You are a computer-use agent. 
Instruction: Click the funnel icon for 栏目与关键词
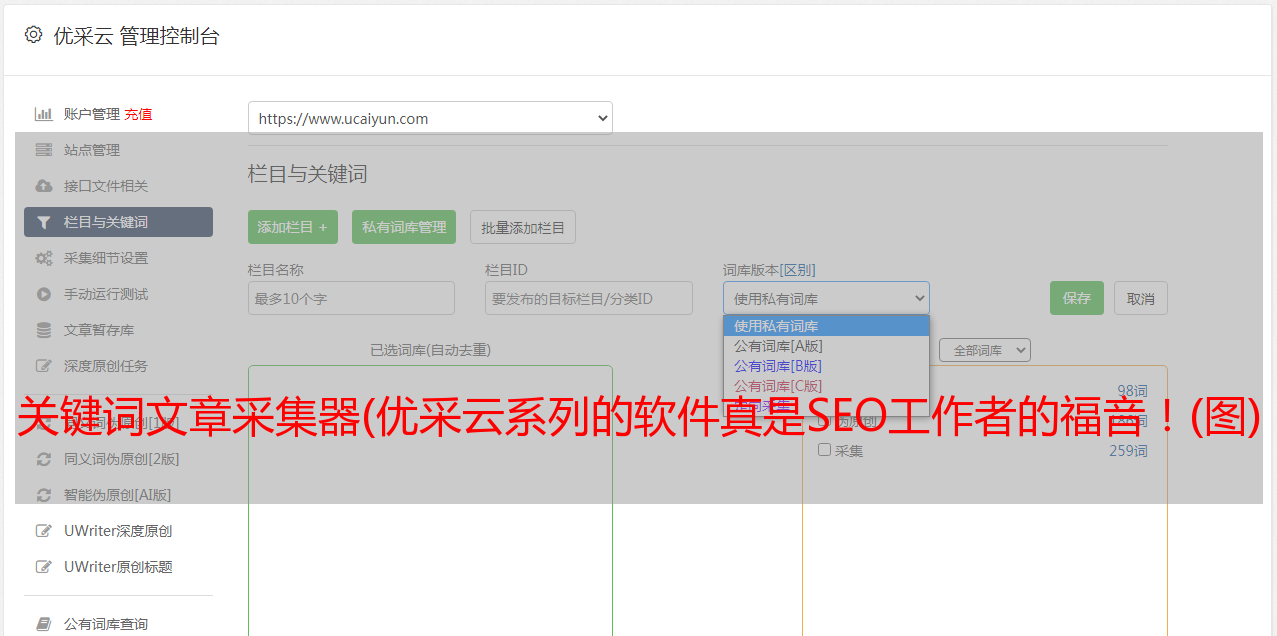coord(44,222)
